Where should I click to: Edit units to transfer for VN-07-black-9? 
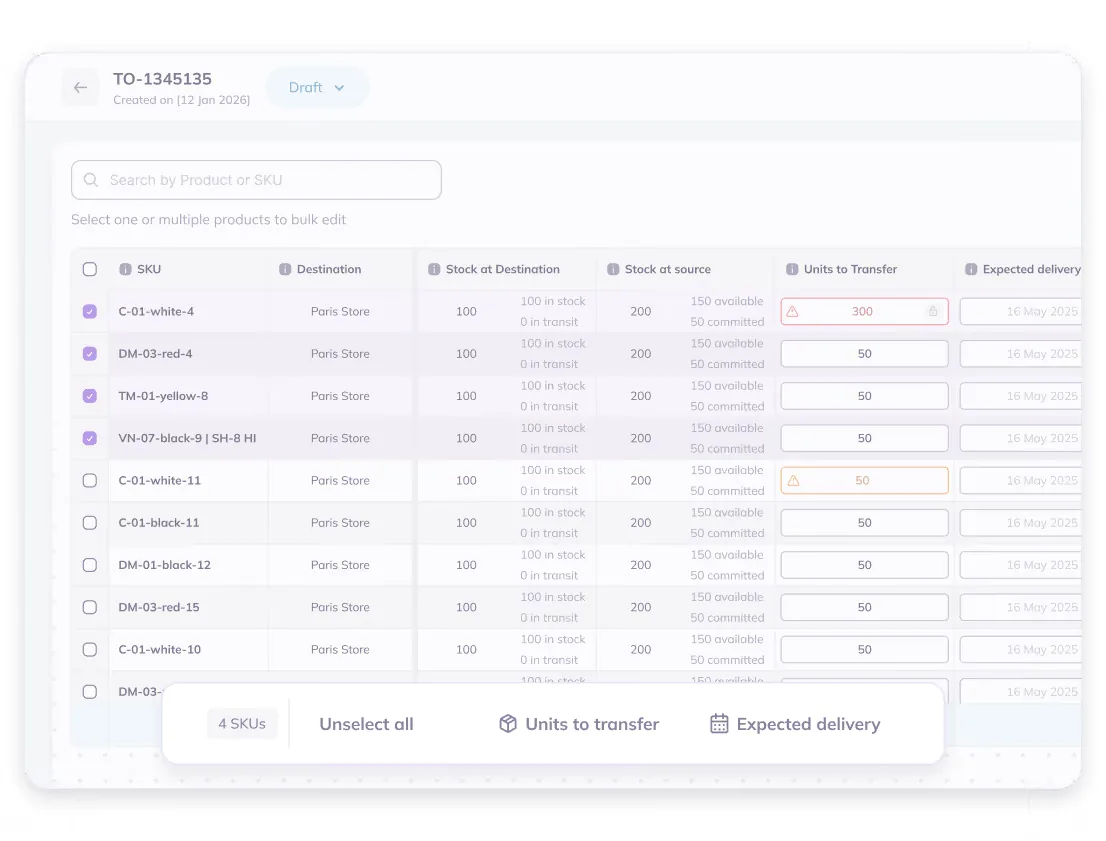pos(864,438)
